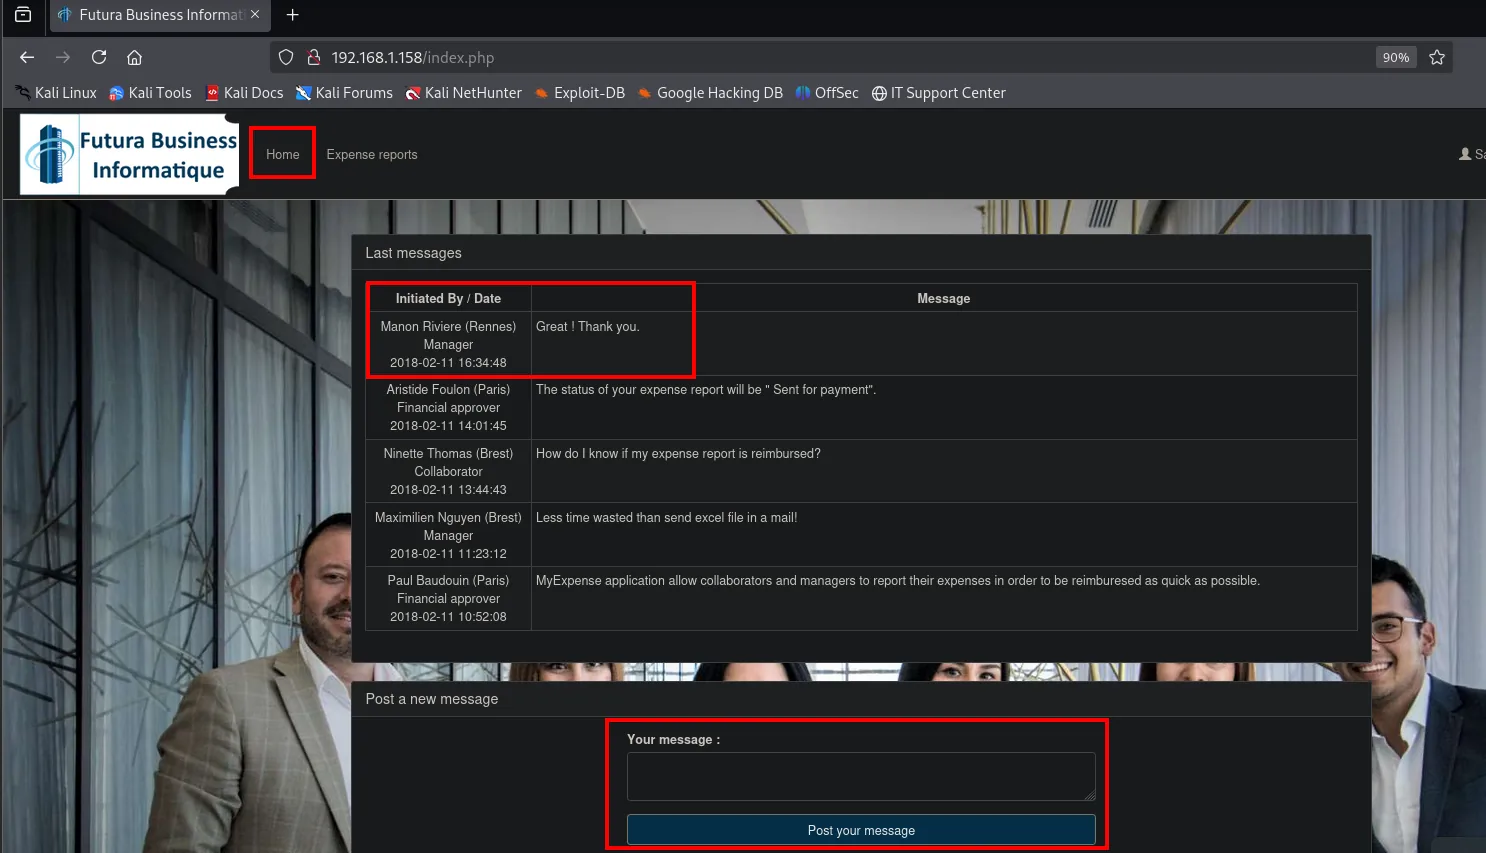The height and width of the screenshot is (853, 1486).
Task: View site connection security lock info
Action: click(x=313, y=57)
